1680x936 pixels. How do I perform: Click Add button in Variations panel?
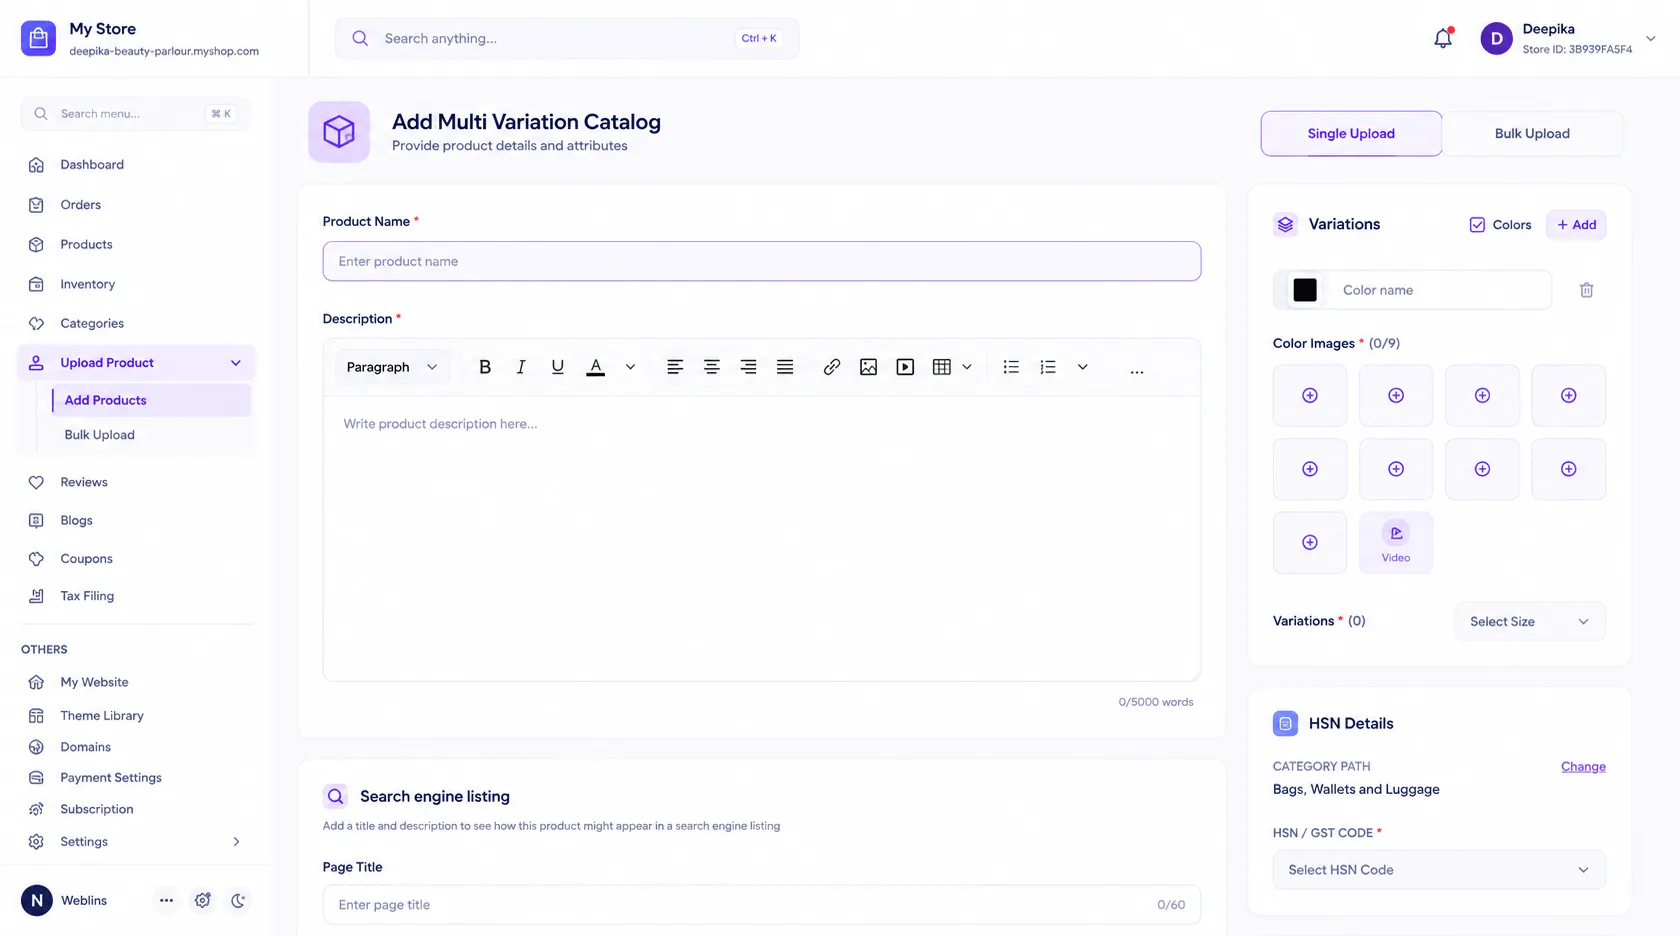click(x=1576, y=225)
